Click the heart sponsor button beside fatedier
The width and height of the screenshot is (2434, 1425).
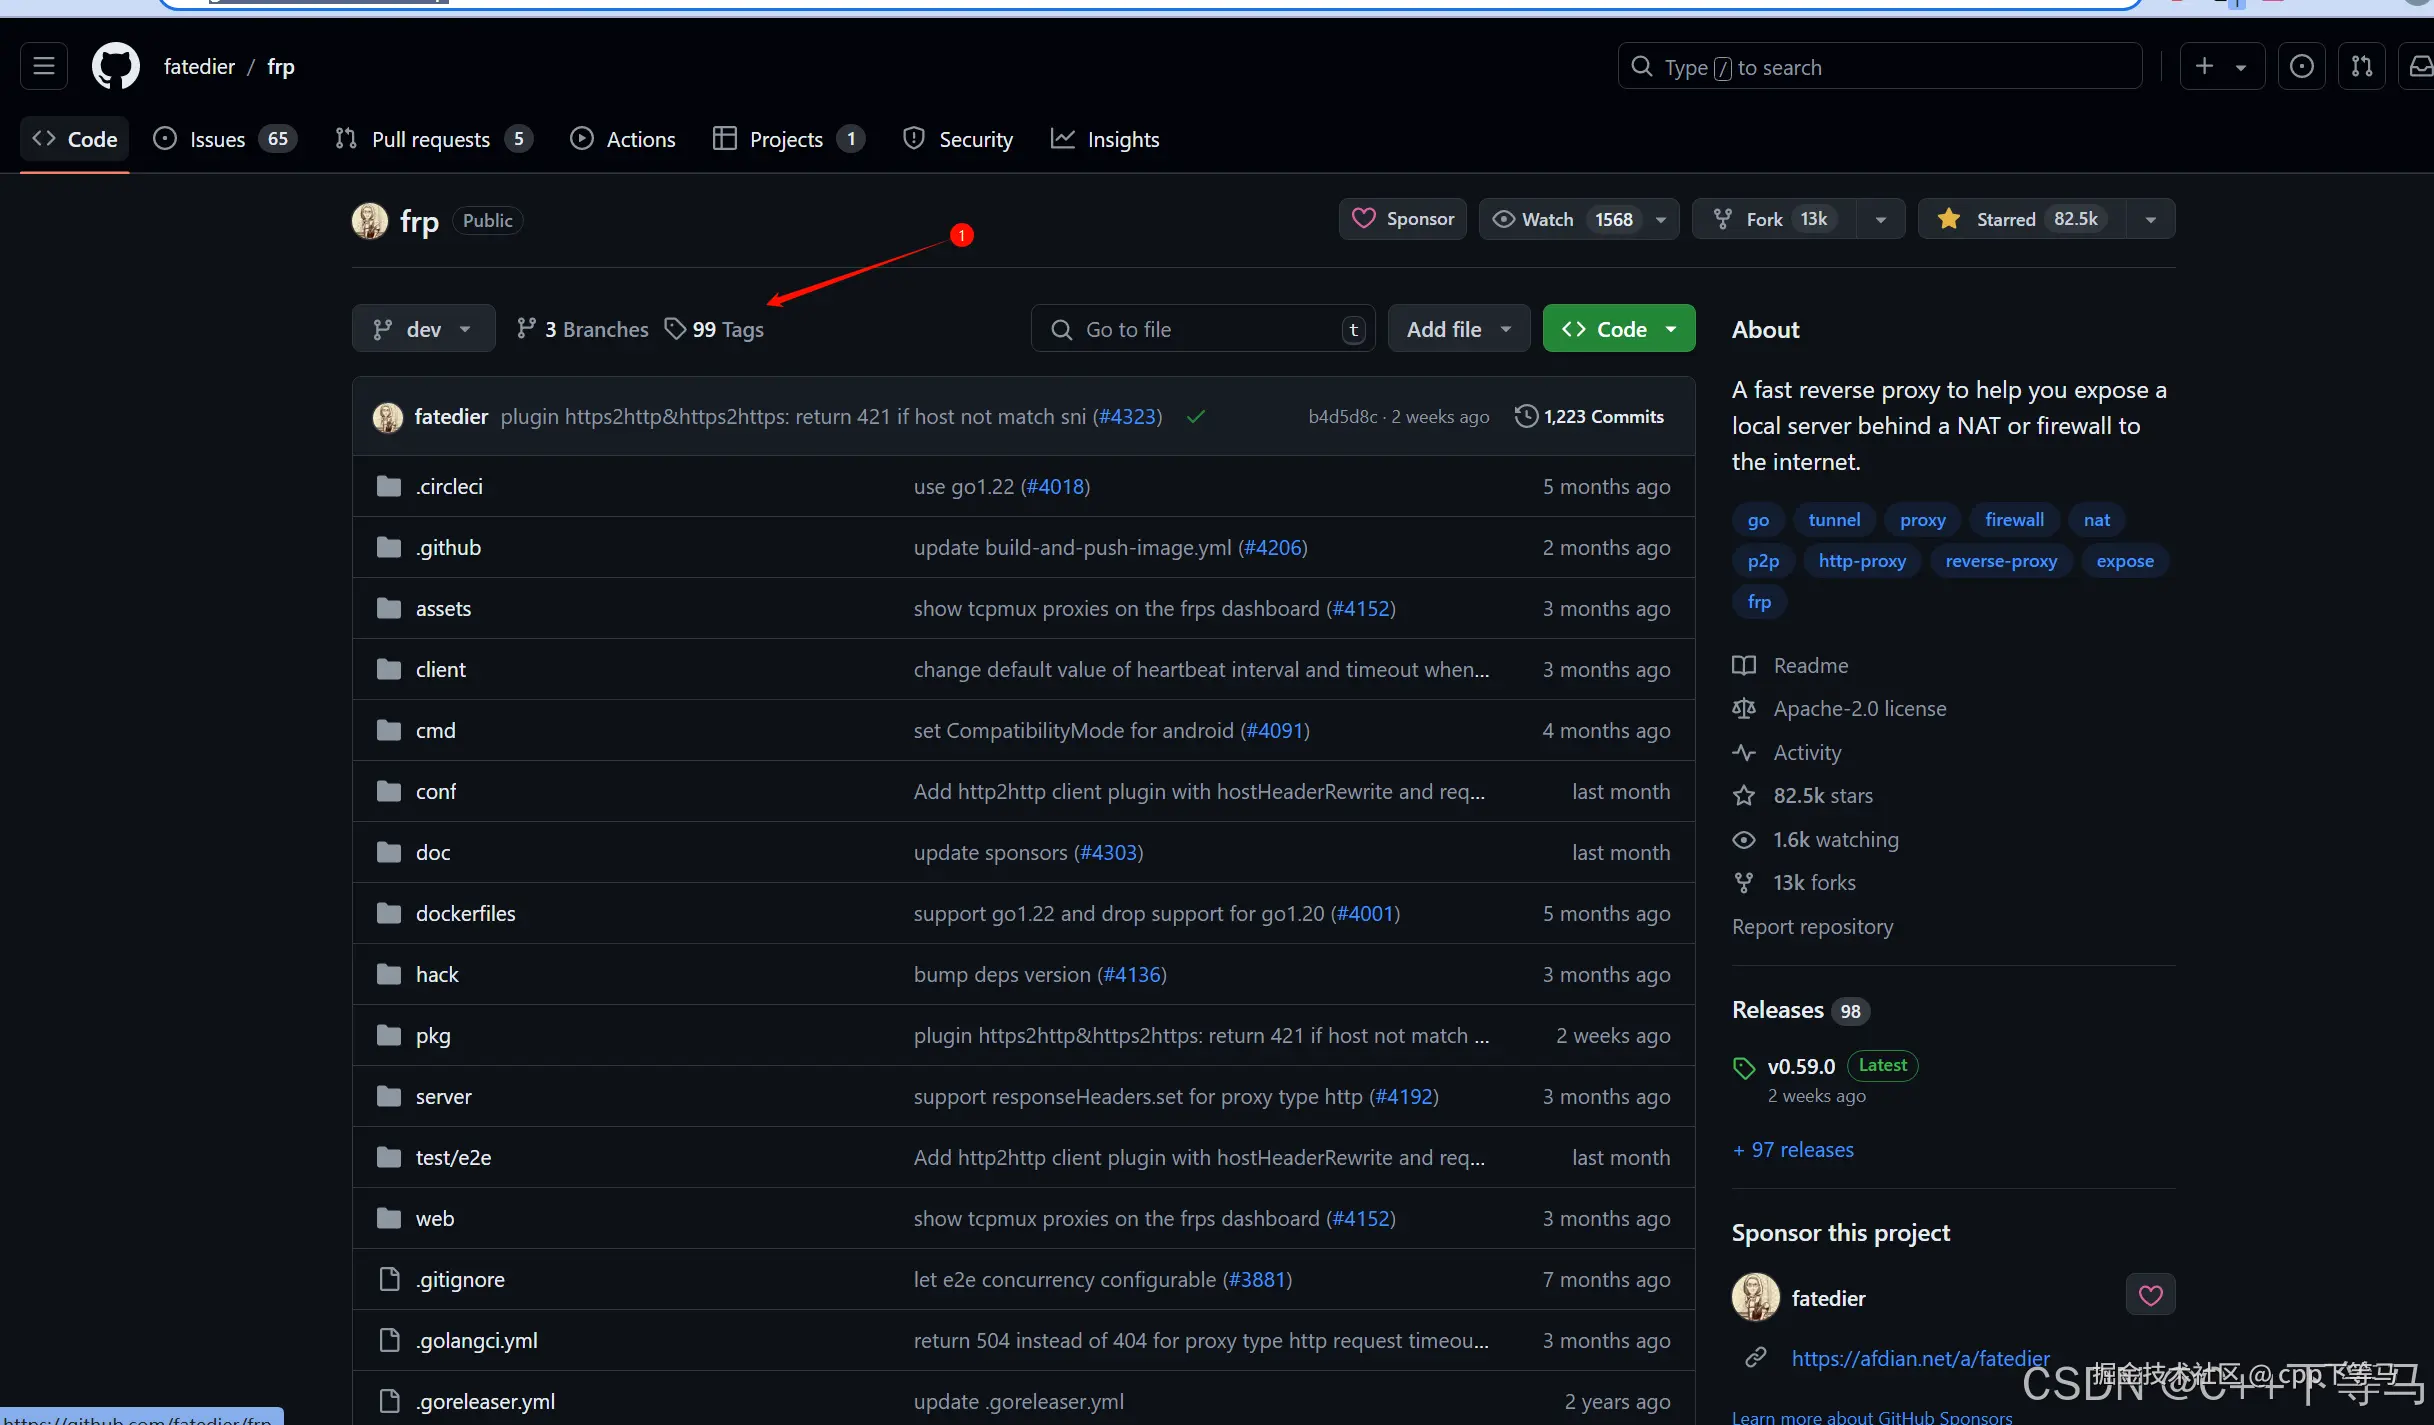coord(2151,1296)
